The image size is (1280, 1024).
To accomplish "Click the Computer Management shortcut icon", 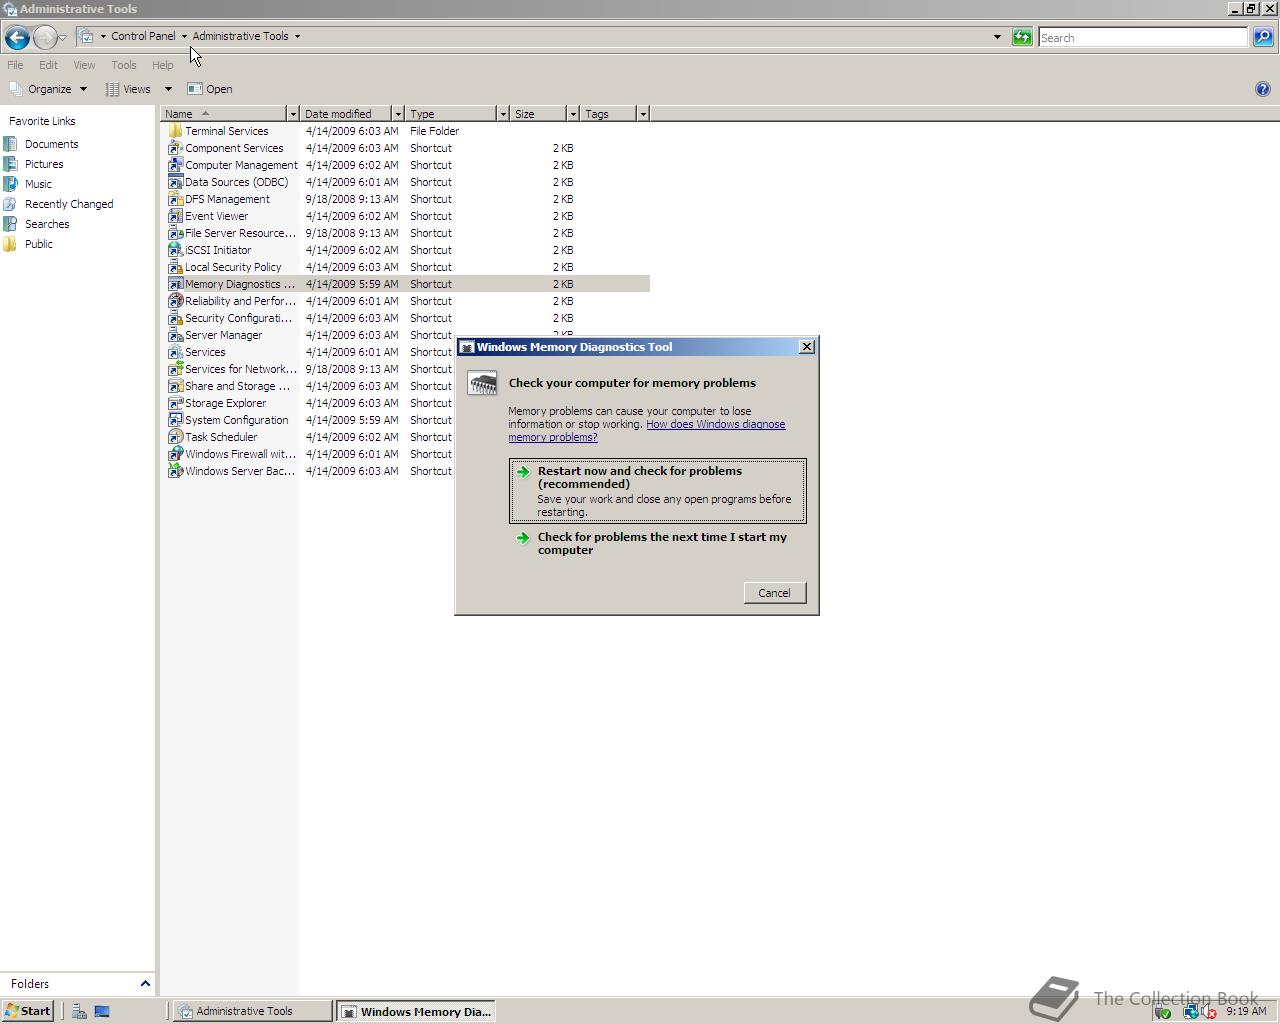I will (x=175, y=165).
